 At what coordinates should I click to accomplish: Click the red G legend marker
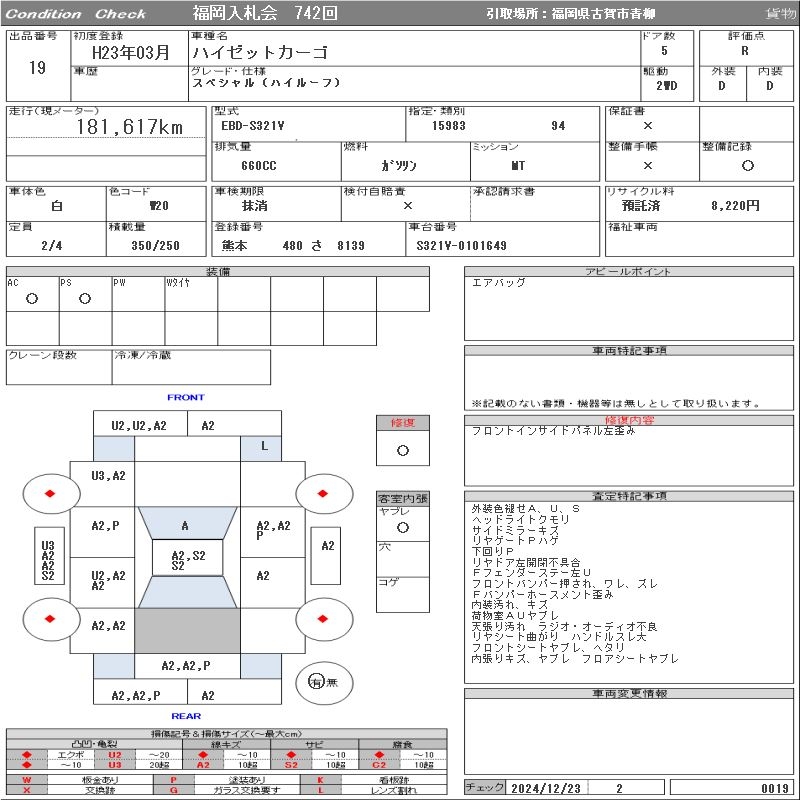[173, 790]
